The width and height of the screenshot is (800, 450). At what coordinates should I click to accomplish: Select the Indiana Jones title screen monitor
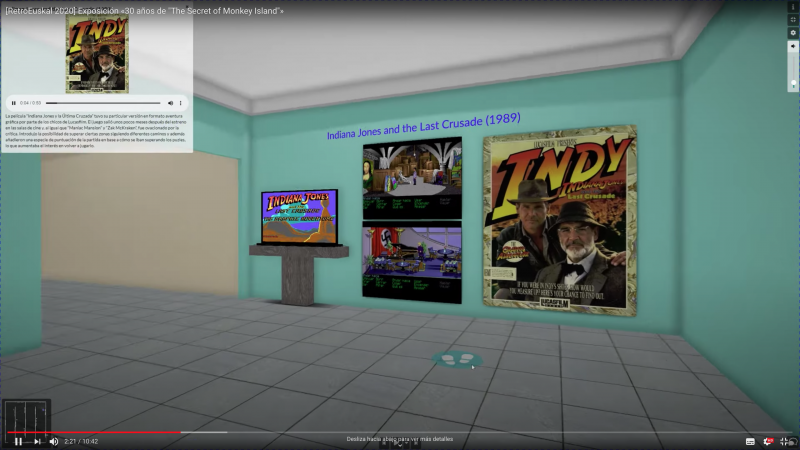click(299, 217)
